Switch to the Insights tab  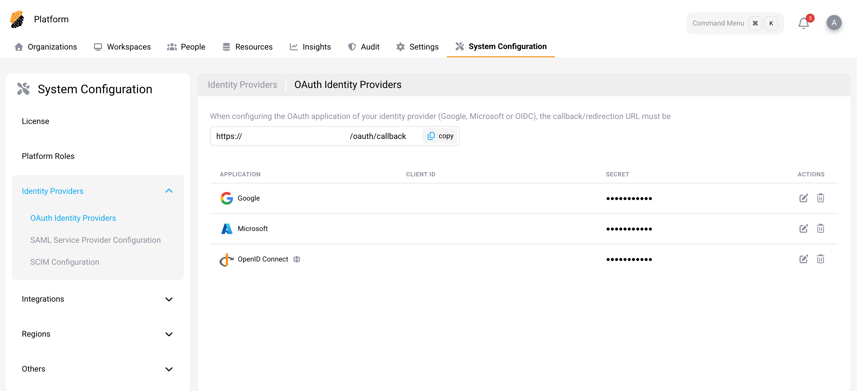click(x=310, y=47)
